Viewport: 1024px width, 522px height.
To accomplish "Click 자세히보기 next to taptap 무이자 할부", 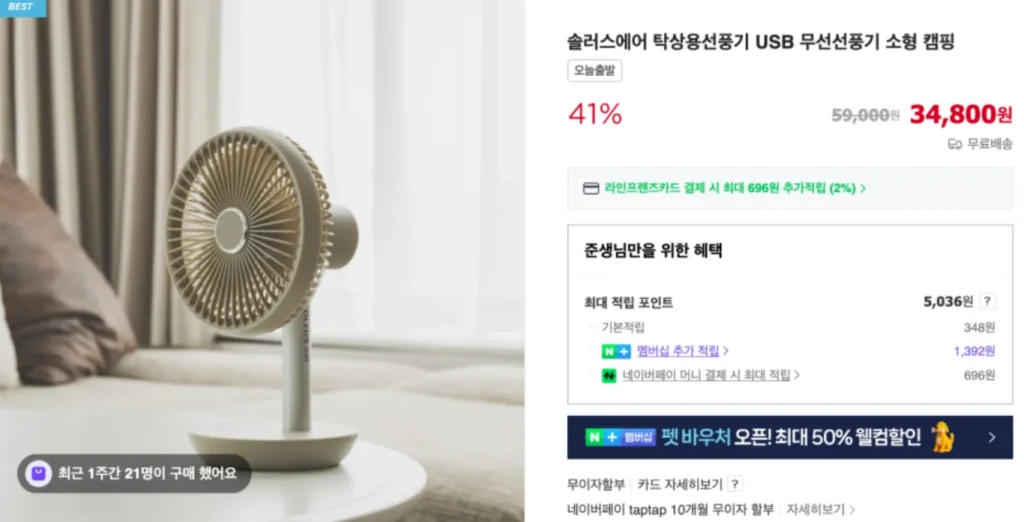I will (815, 509).
